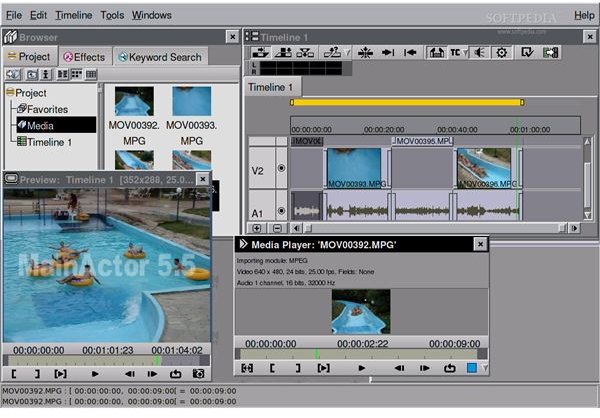The image size is (600, 418).
Task: Click the TC timecode button
Action: point(455,52)
